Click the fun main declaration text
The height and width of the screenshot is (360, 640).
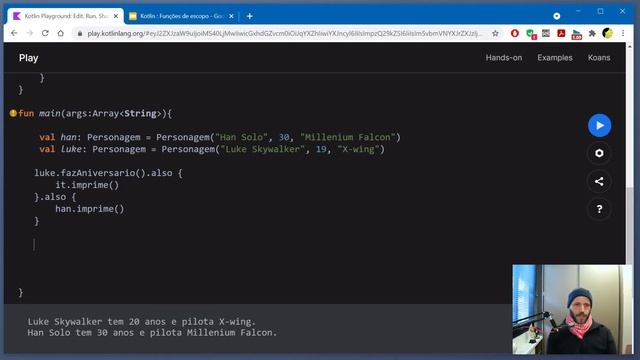coord(95,113)
